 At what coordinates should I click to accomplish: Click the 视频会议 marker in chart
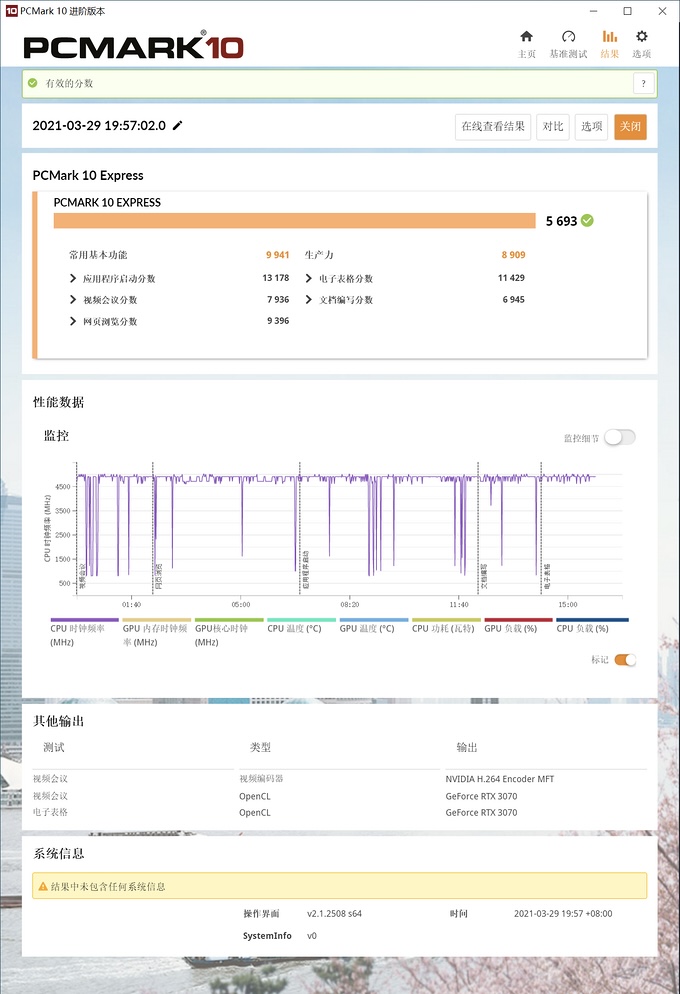[82, 576]
